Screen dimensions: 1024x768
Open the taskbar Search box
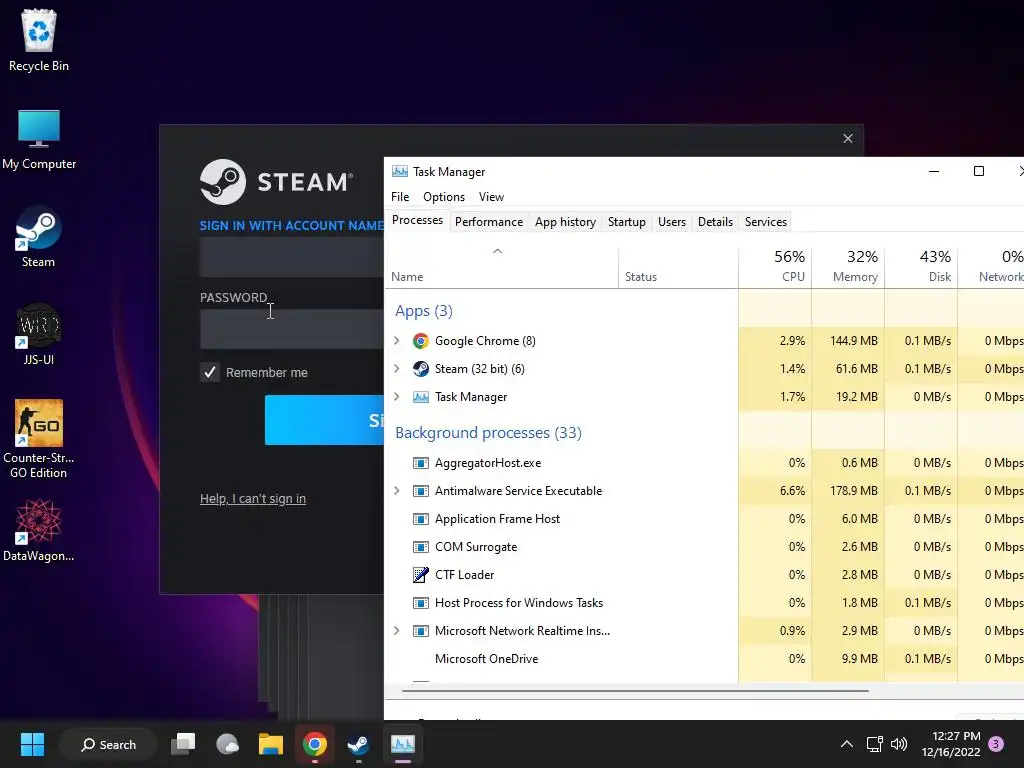[108, 744]
